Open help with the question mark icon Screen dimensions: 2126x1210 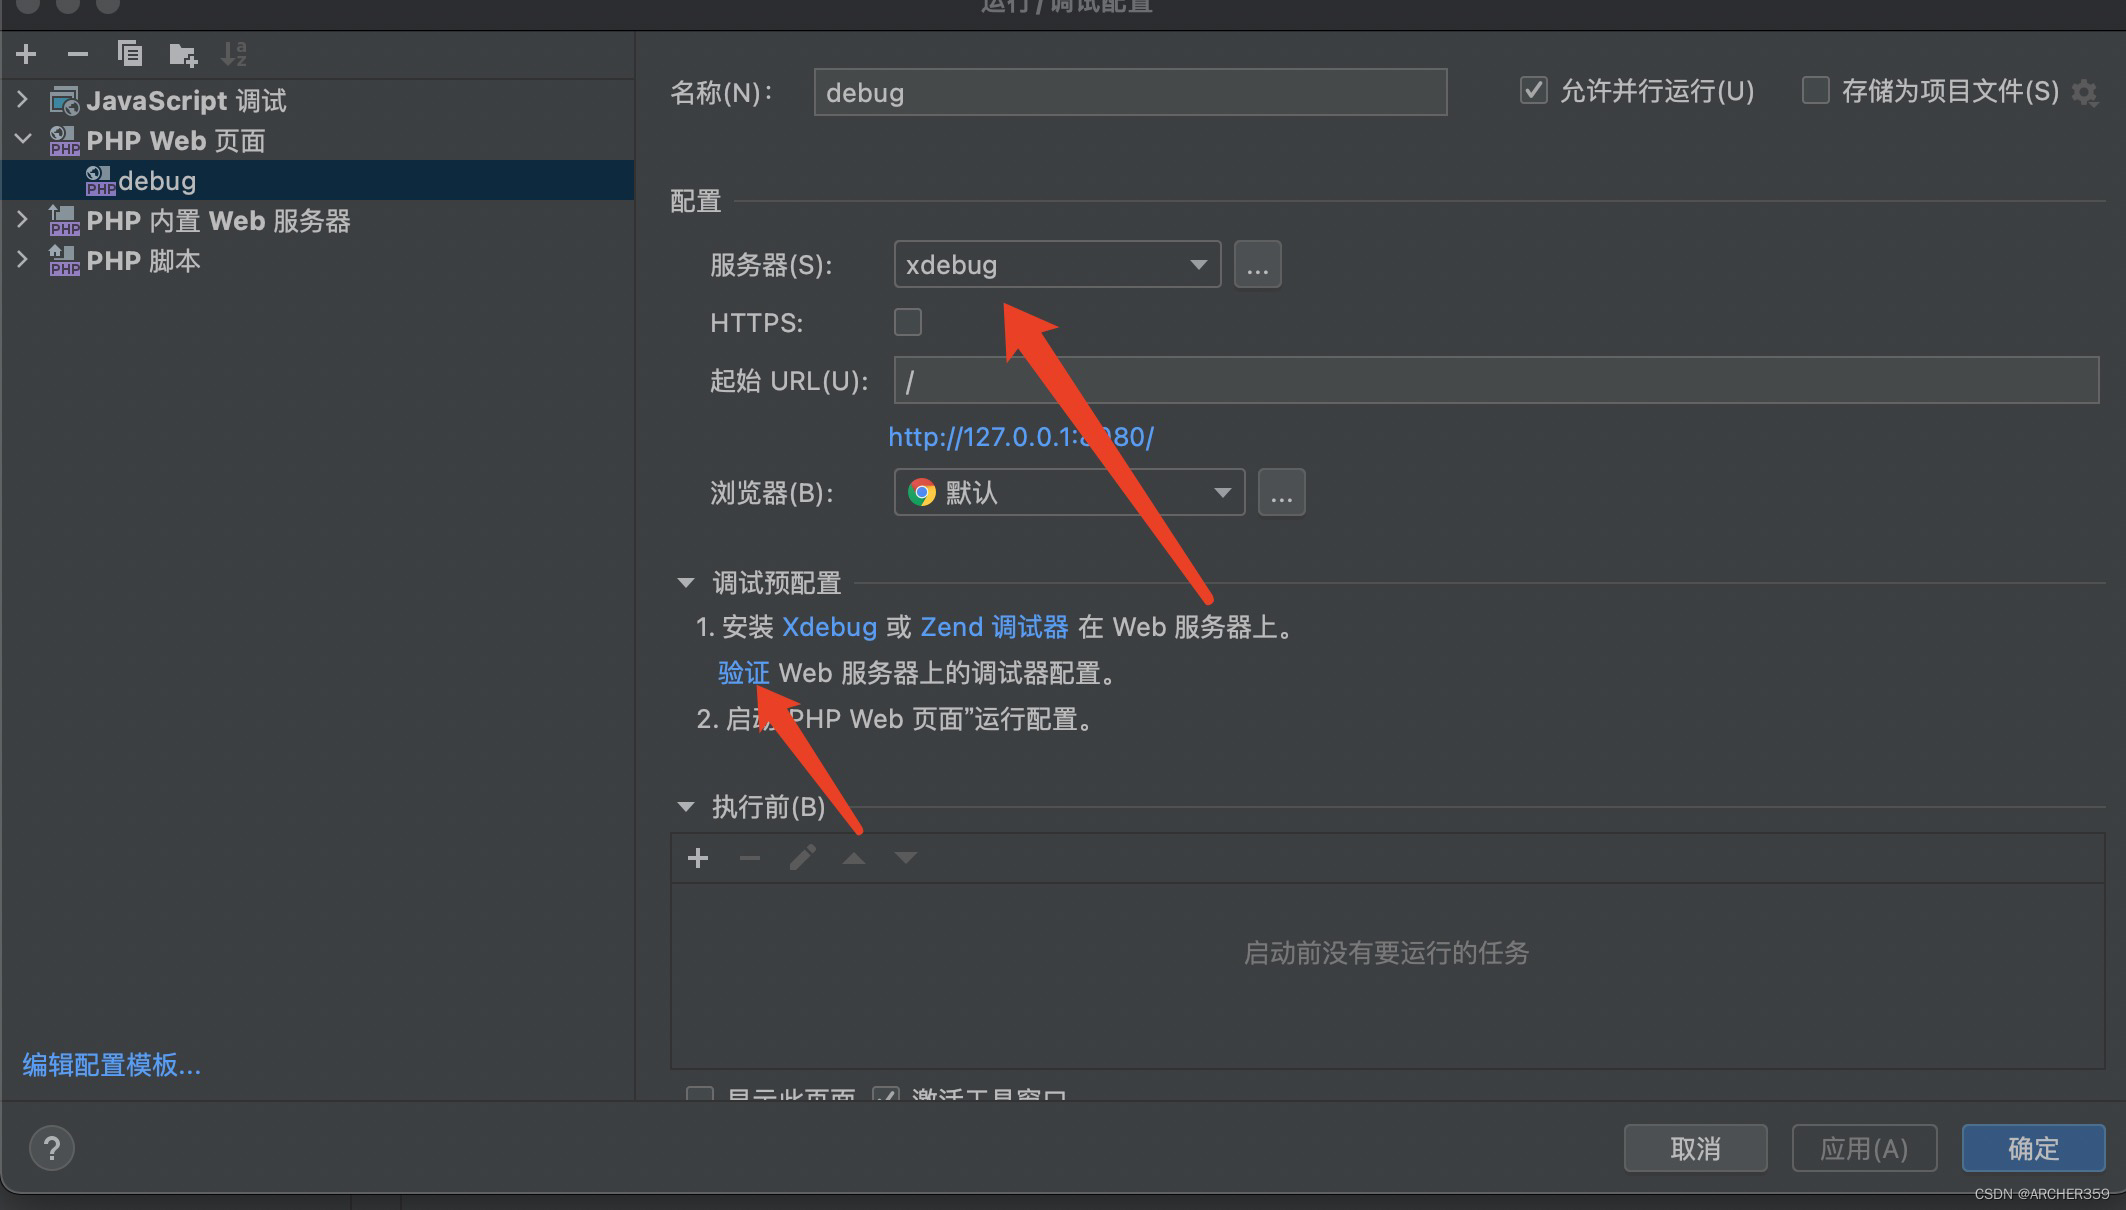coord(52,1148)
